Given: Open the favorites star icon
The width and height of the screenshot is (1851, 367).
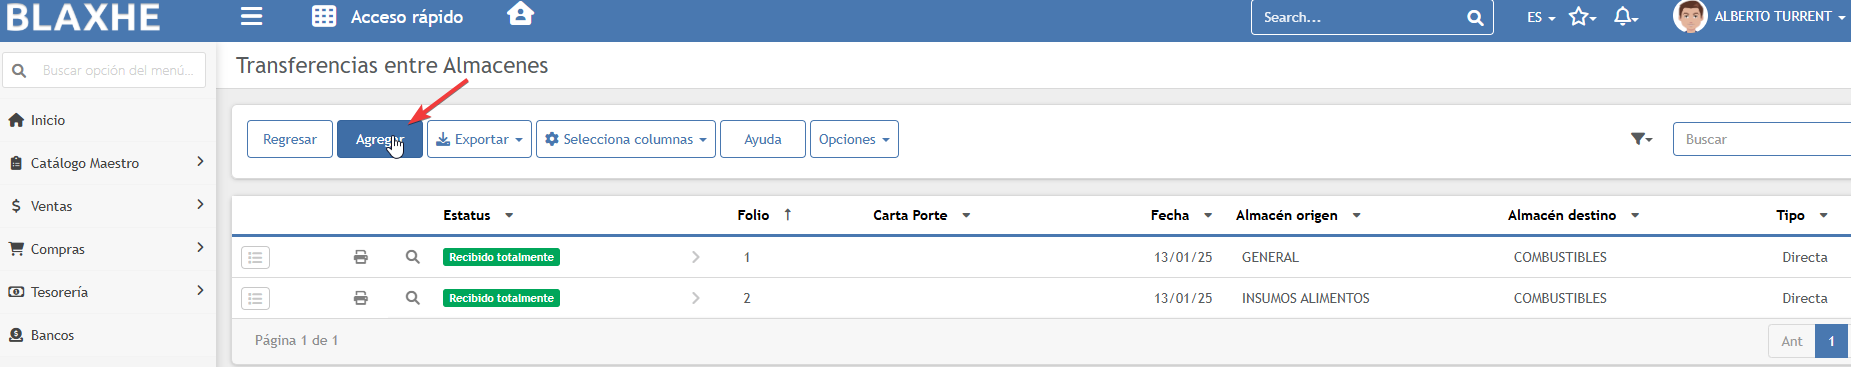Looking at the screenshot, I should click(1582, 16).
